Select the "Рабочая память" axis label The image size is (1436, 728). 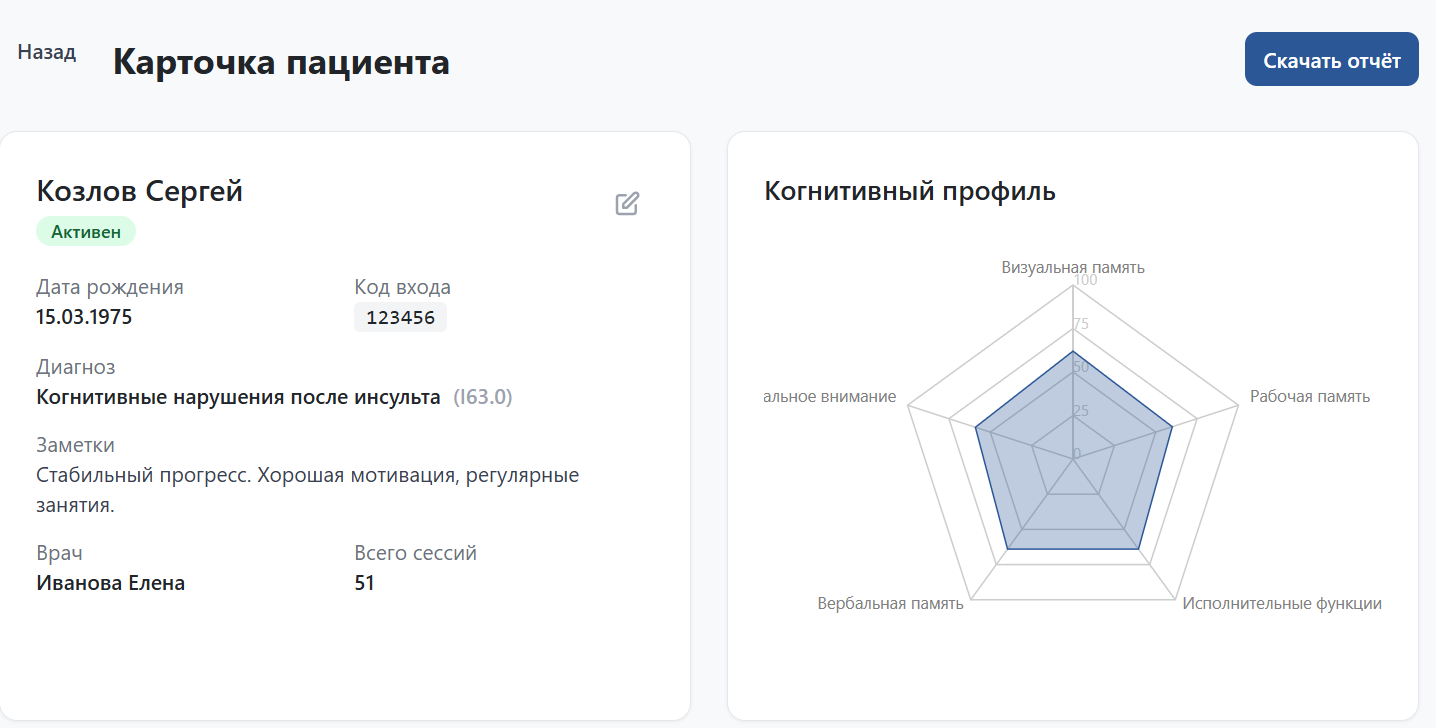(x=1309, y=396)
